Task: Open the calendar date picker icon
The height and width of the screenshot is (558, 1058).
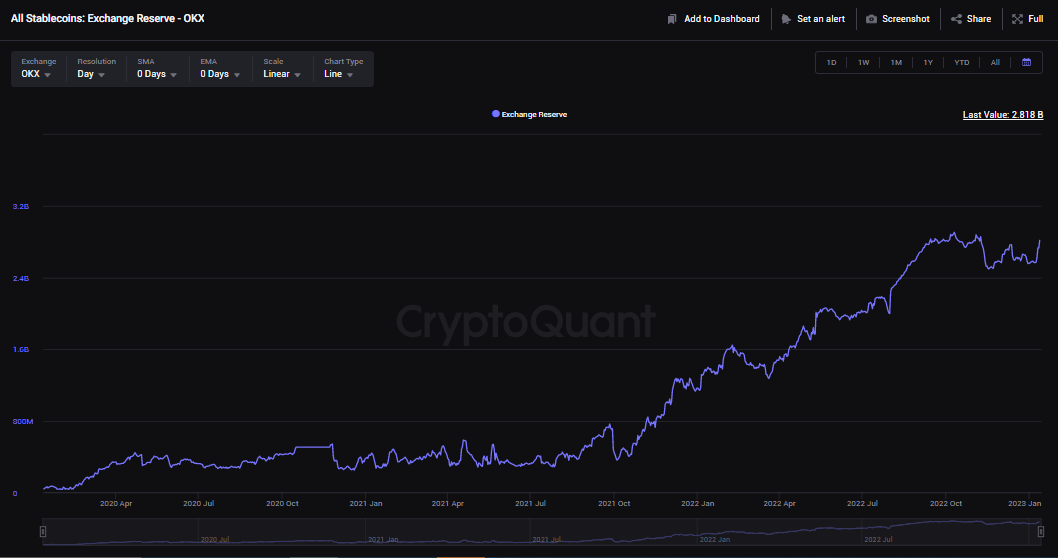Action: (1026, 62)
